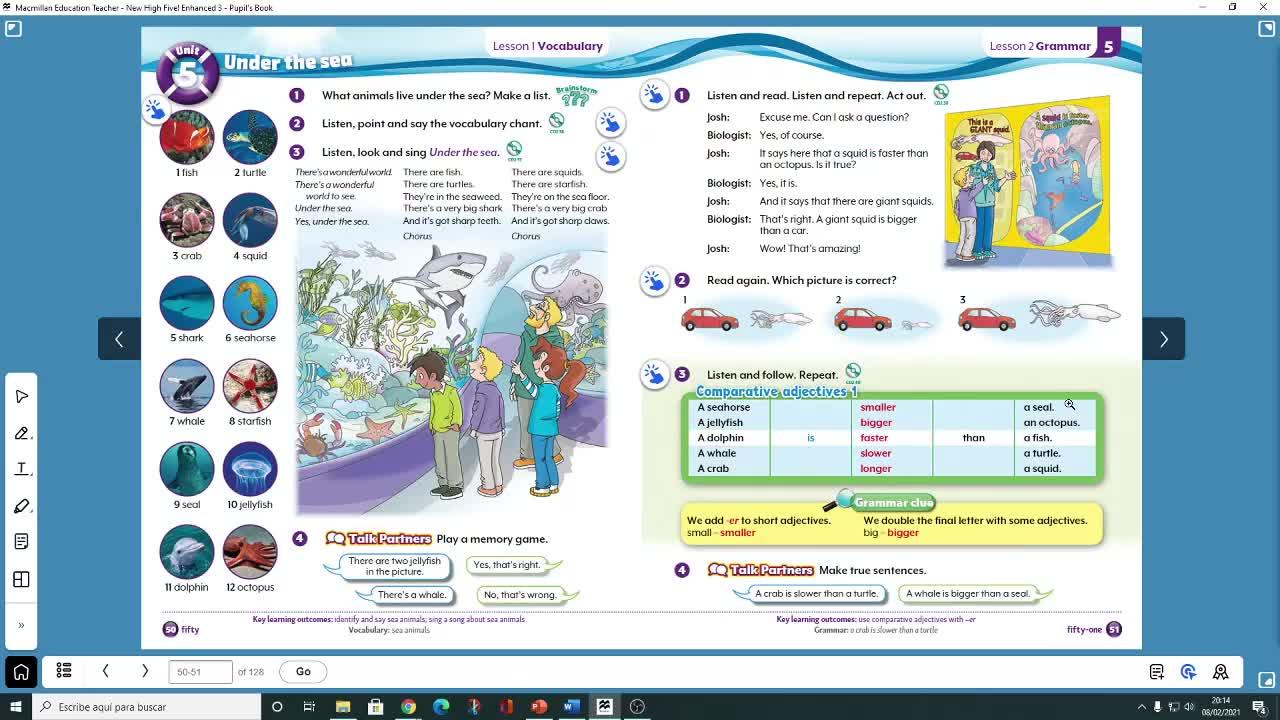Click the hand hotspot beside fish picture
Screen dimensions: 1280x720
coord(155,109)
